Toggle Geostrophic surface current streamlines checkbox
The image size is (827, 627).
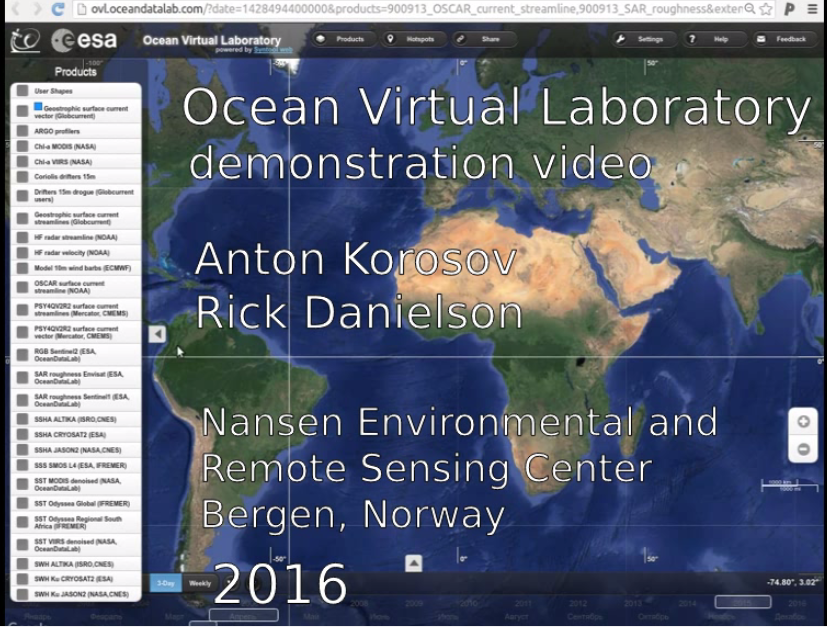22,218
